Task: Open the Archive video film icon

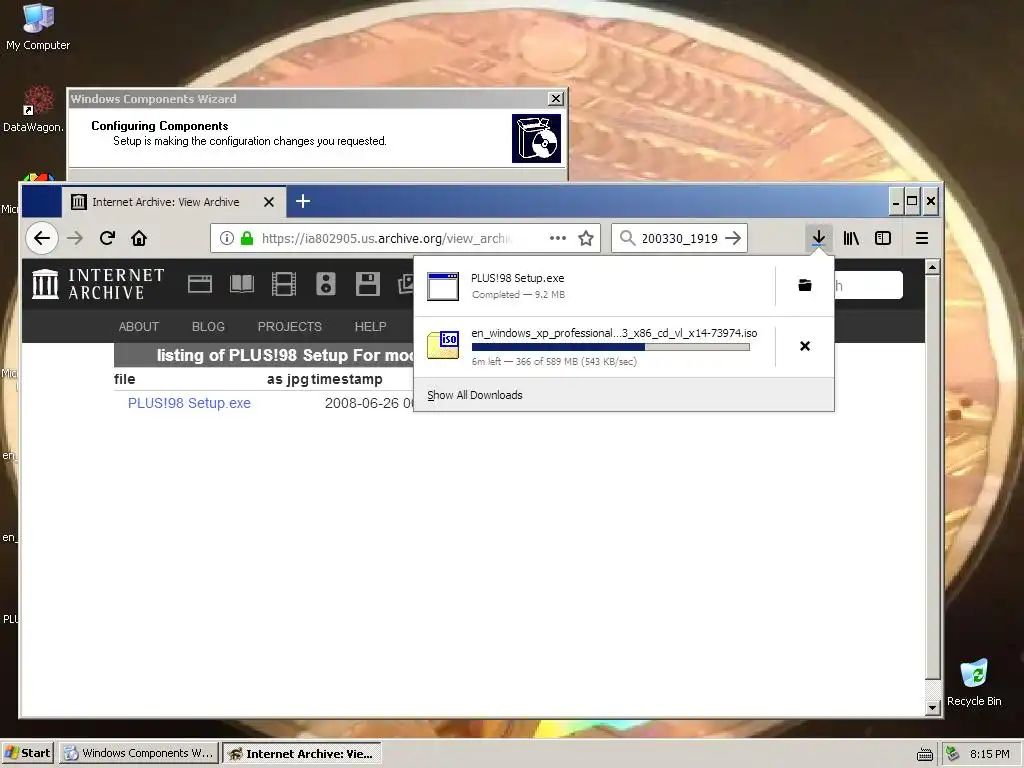Action: pyautogui.click(x=283, y=284)
